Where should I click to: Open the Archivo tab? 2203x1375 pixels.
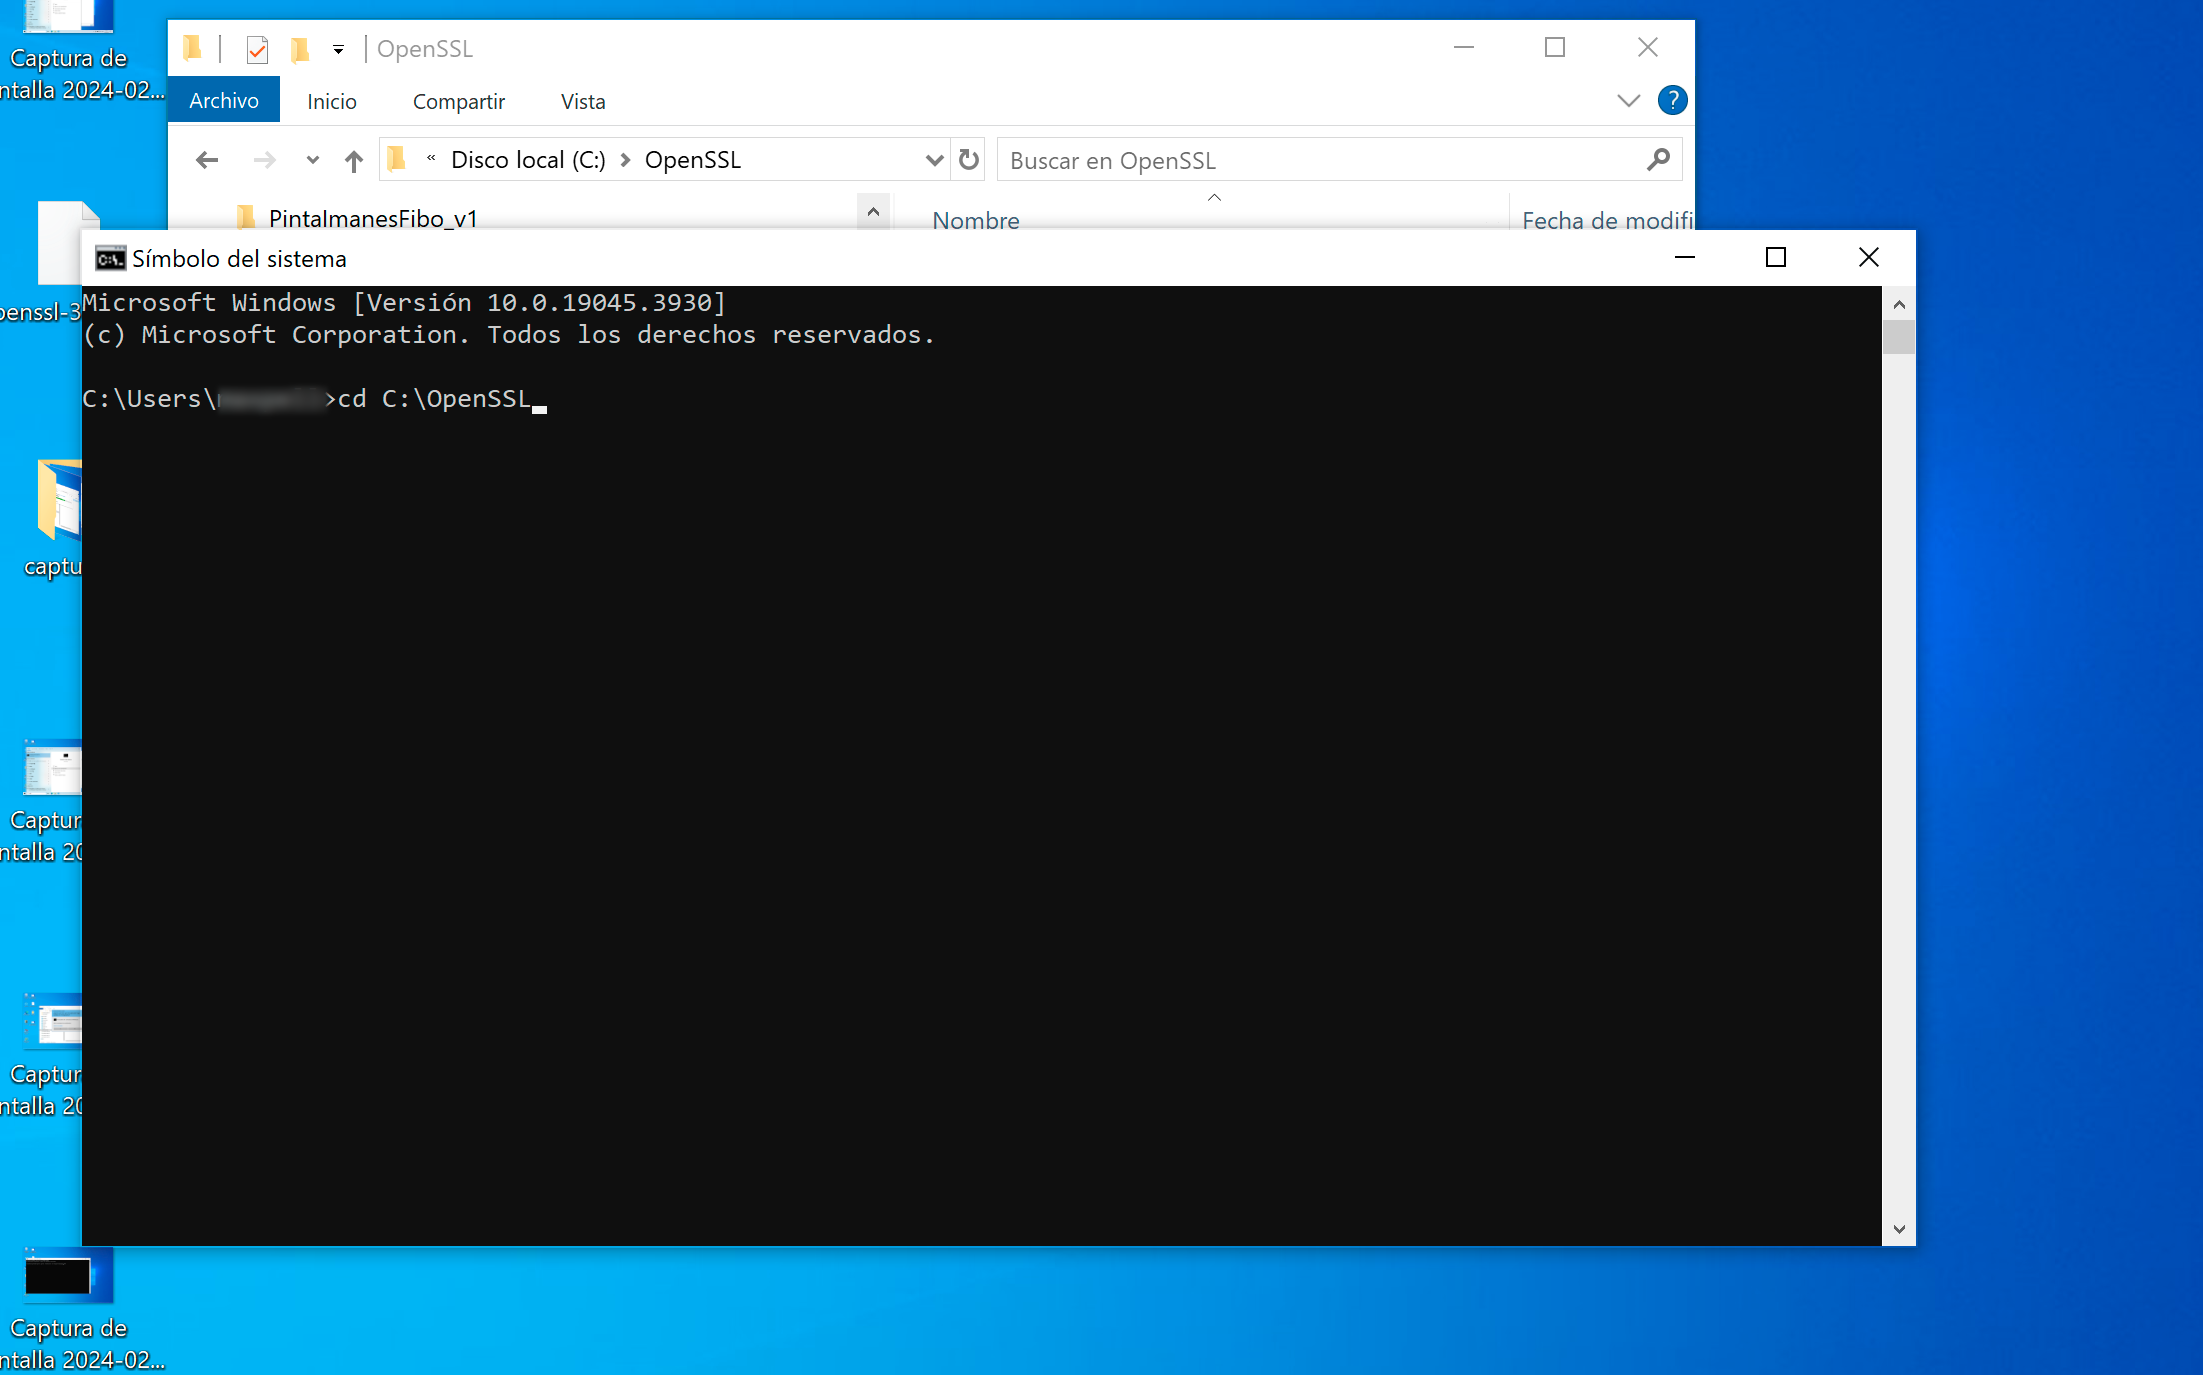pyautogui.click(x=224, y=101)
